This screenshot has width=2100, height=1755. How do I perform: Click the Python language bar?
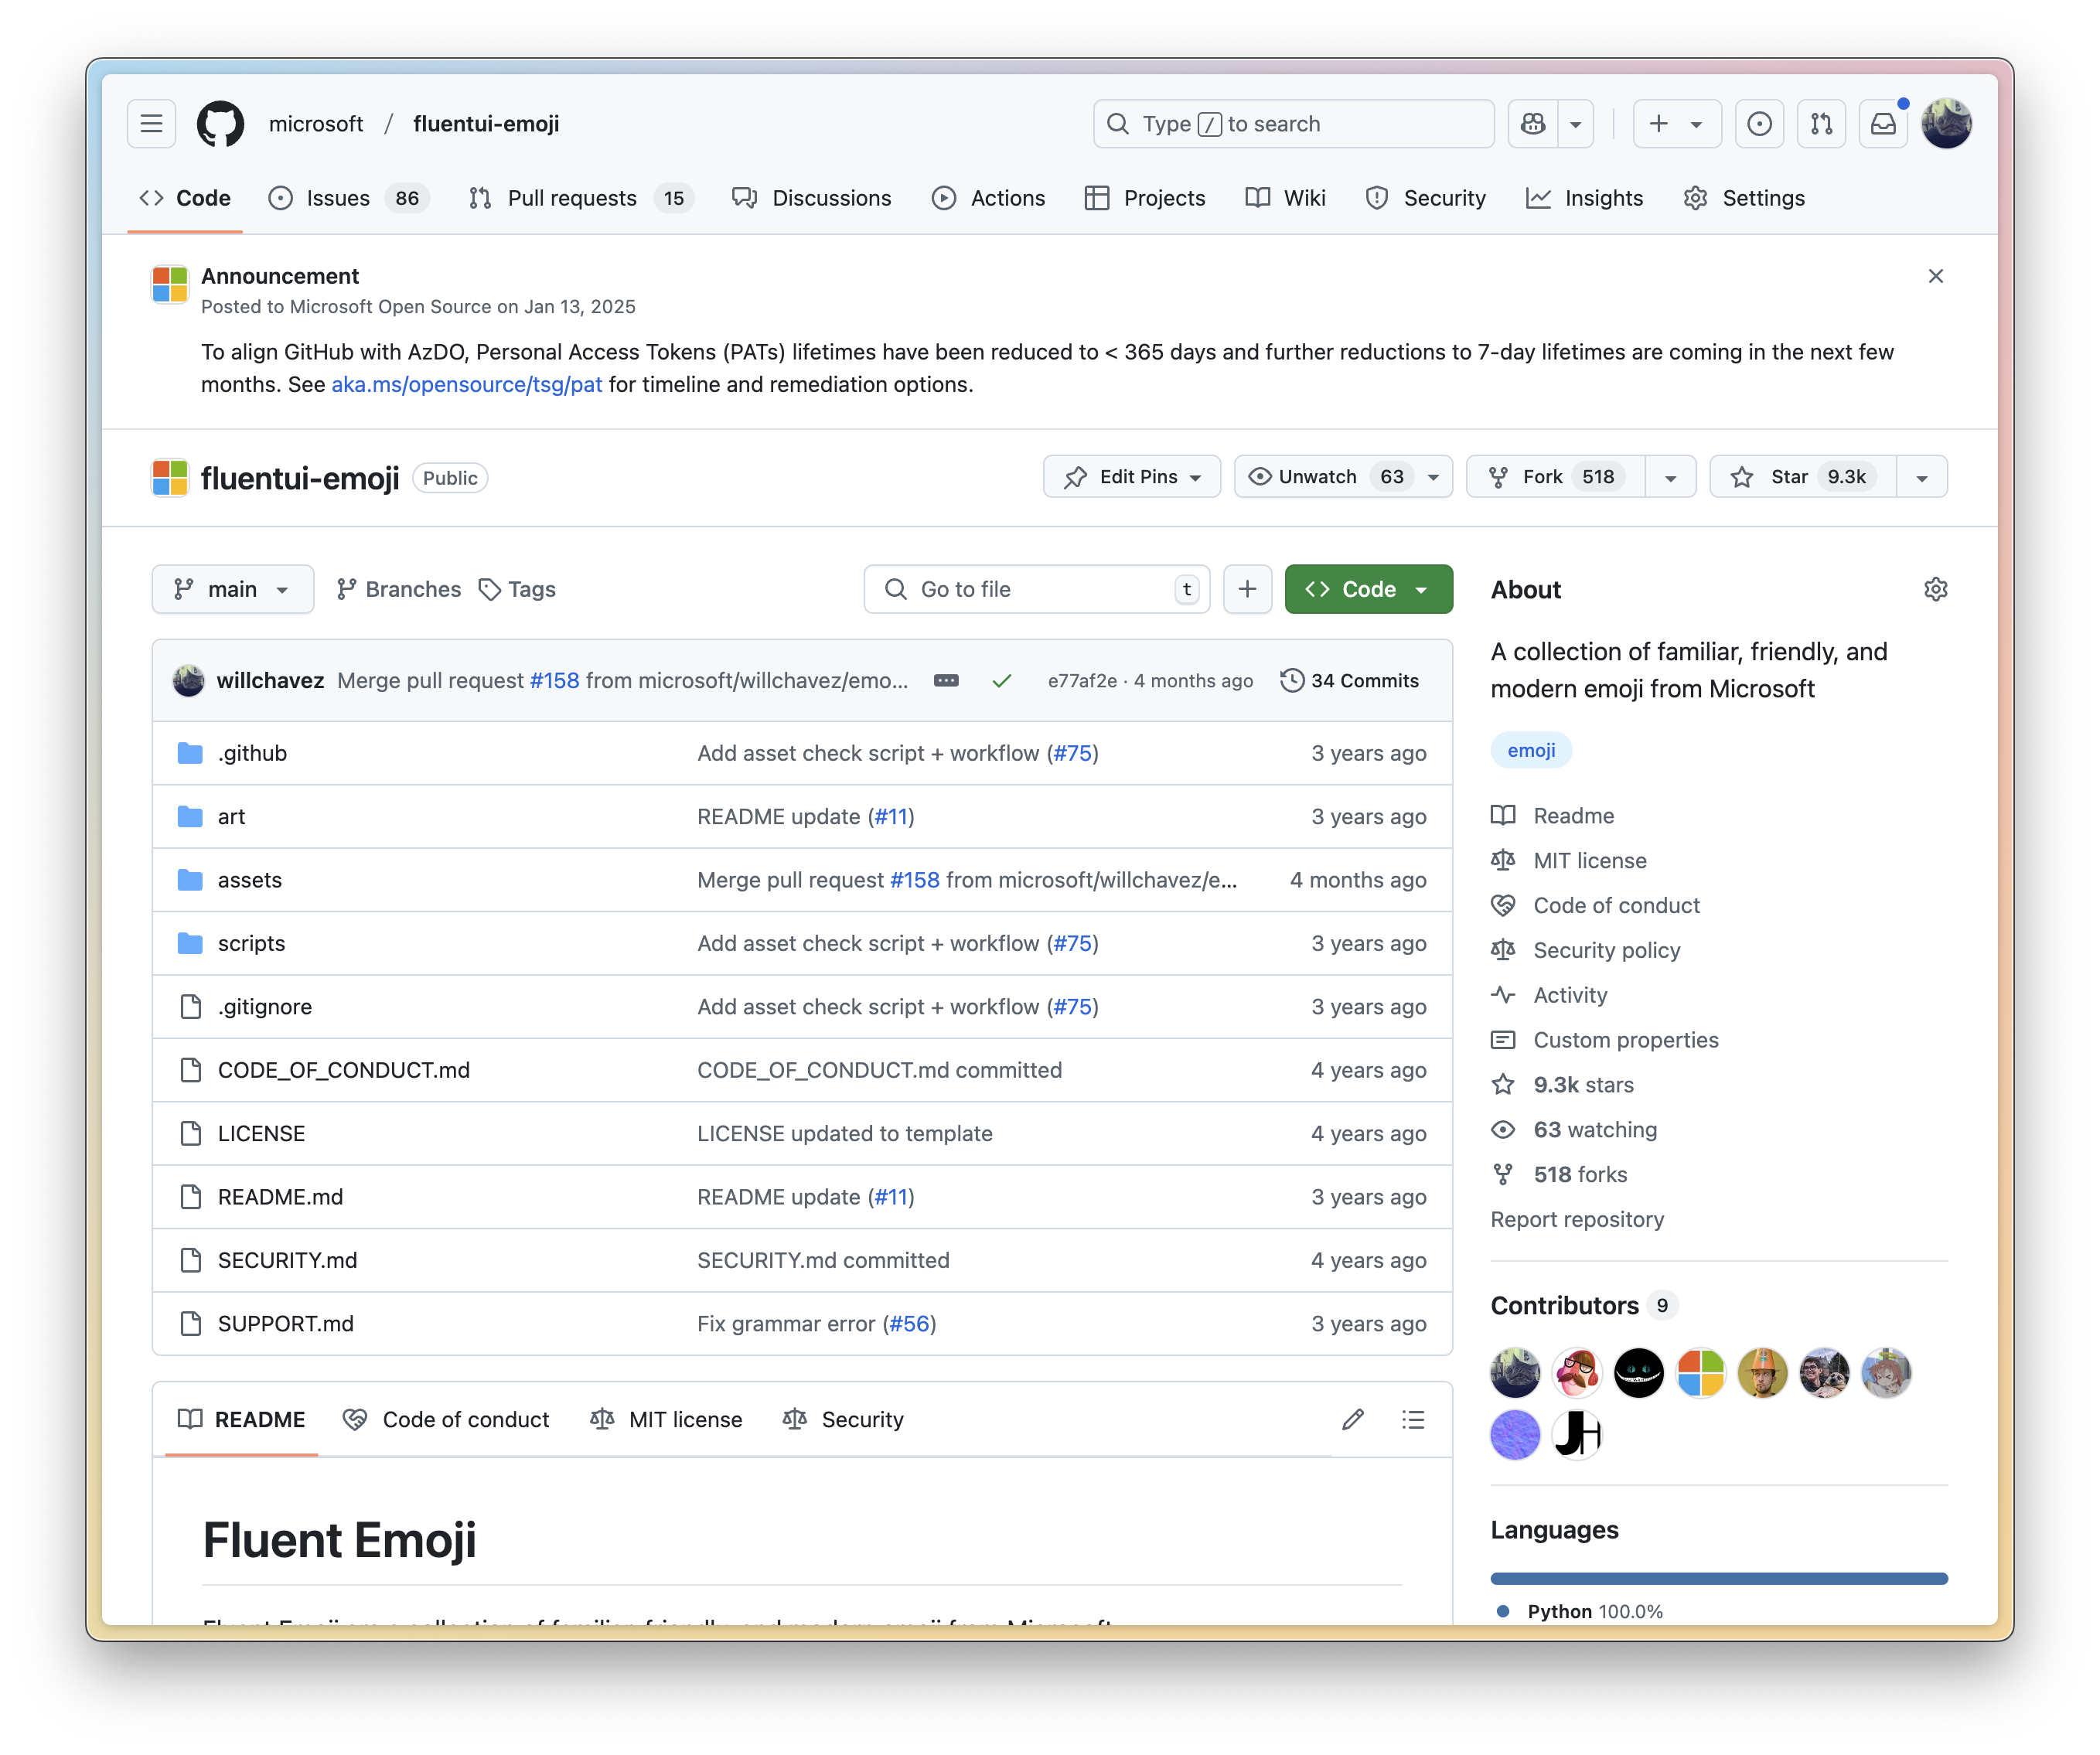pos(1719,1578)
